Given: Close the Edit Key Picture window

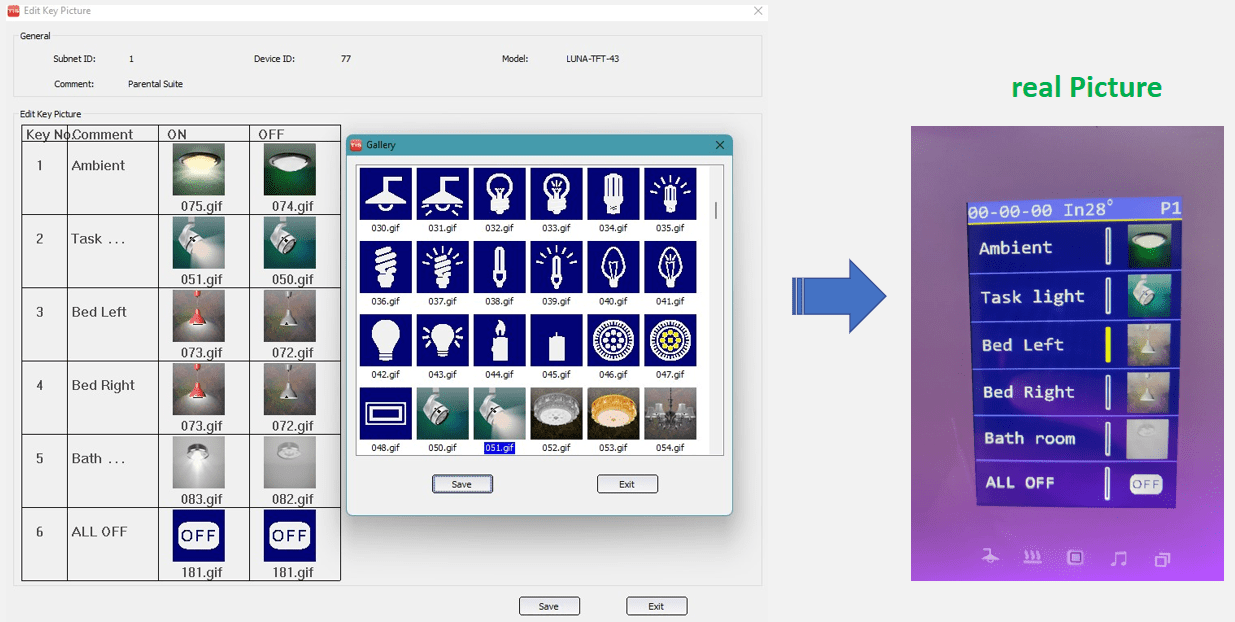Looking at the screenshot, I should pos(758,10).
